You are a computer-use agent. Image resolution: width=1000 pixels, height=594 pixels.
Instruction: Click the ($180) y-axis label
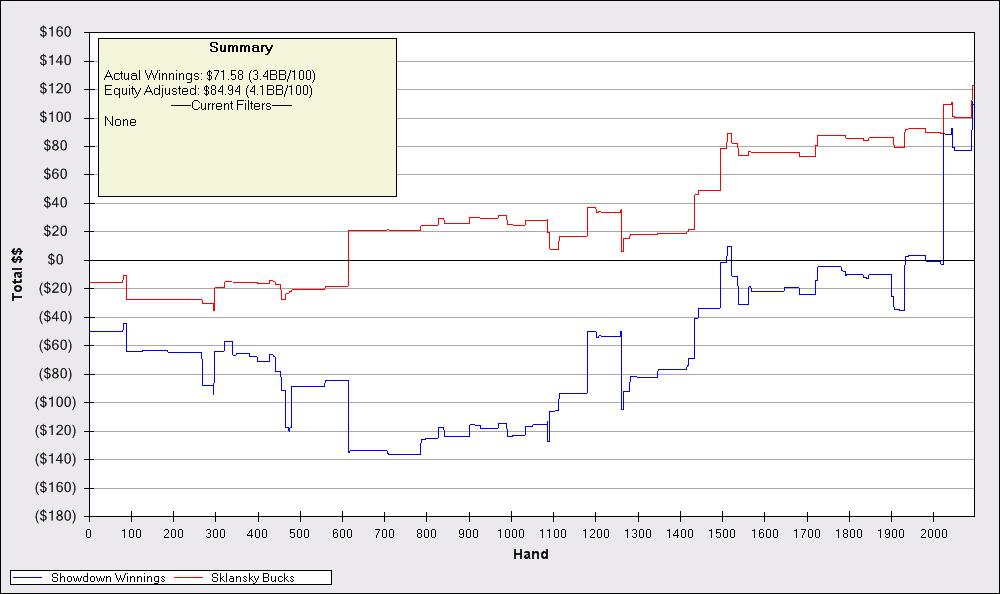(x=51, y=516)
